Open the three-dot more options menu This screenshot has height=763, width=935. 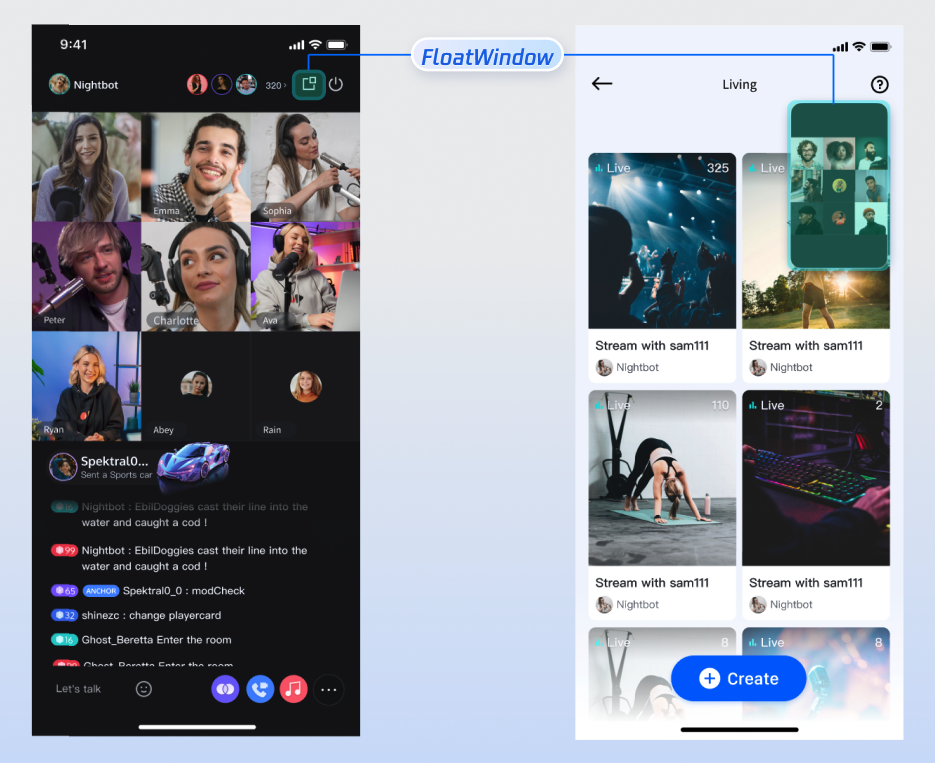pos(329,689)
